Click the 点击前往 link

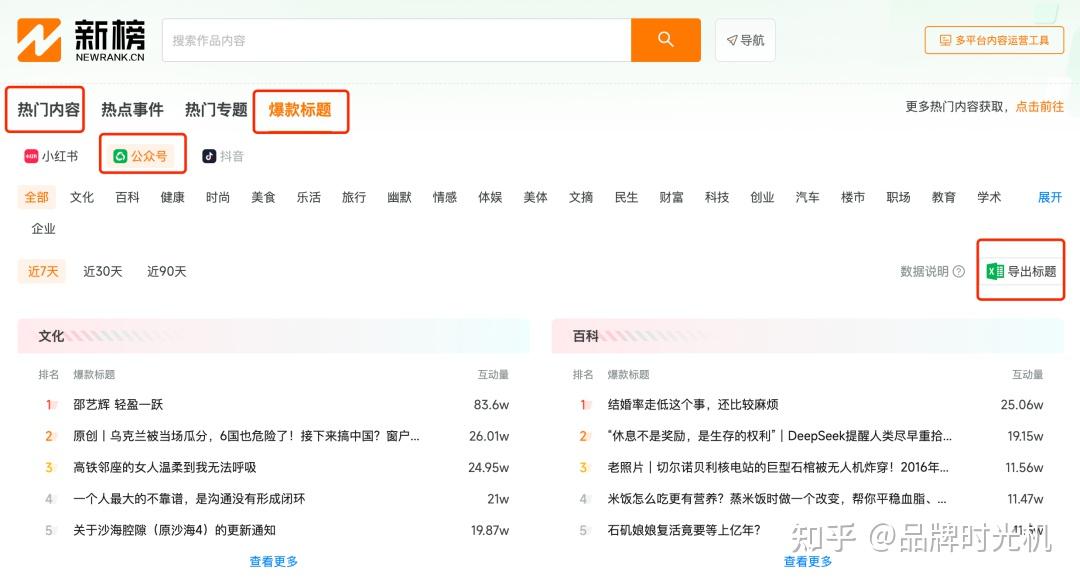[x=1038, y=105]
